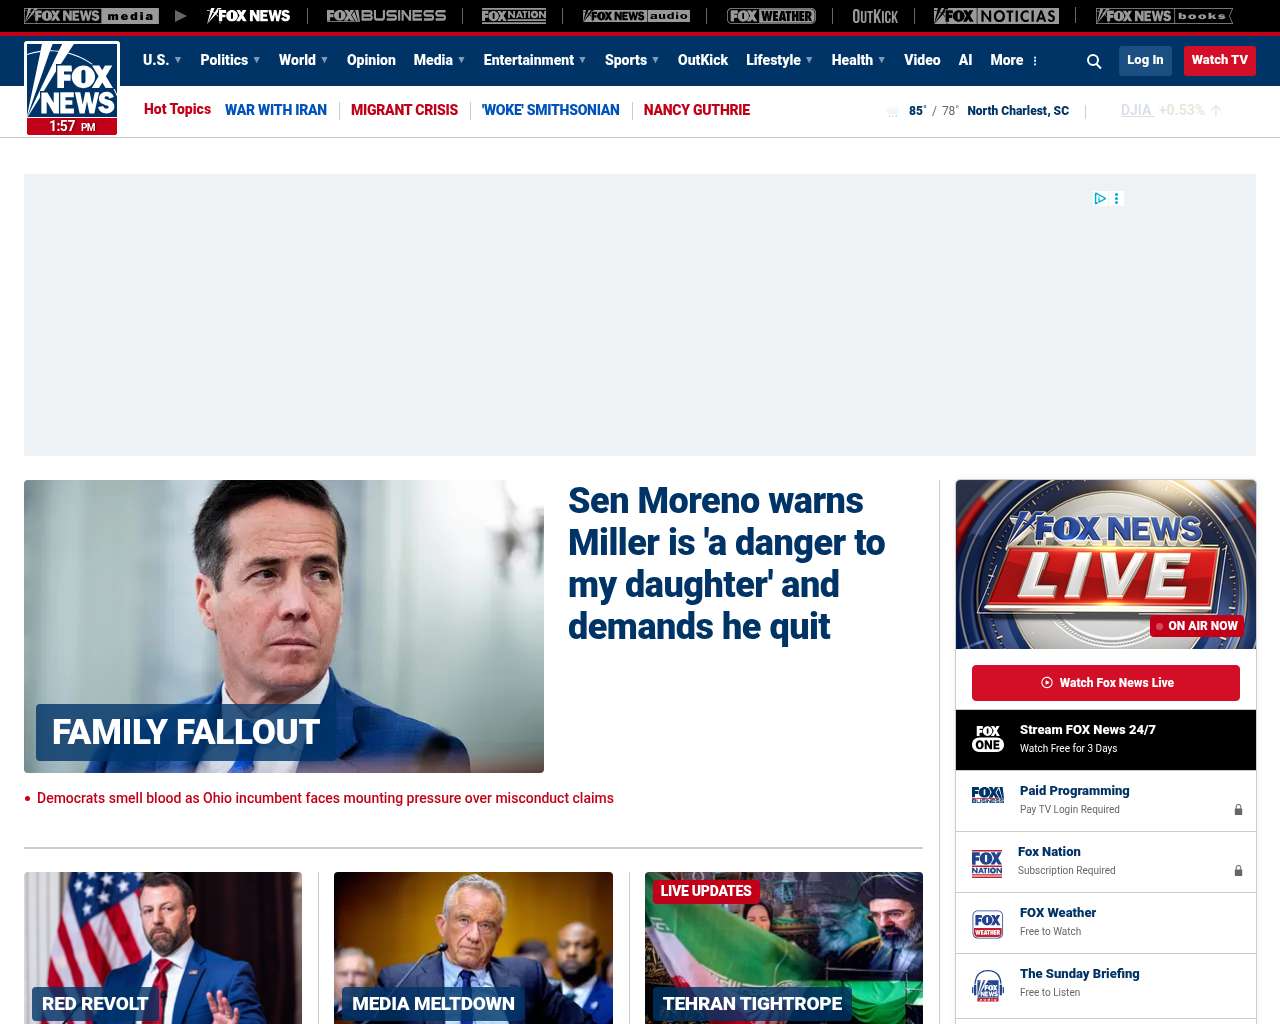Viewport: 1280px width, 1024px height.
Task: Click the ON AIR NOW badge
Action: pyautogui.click(x=1197, y=626)
